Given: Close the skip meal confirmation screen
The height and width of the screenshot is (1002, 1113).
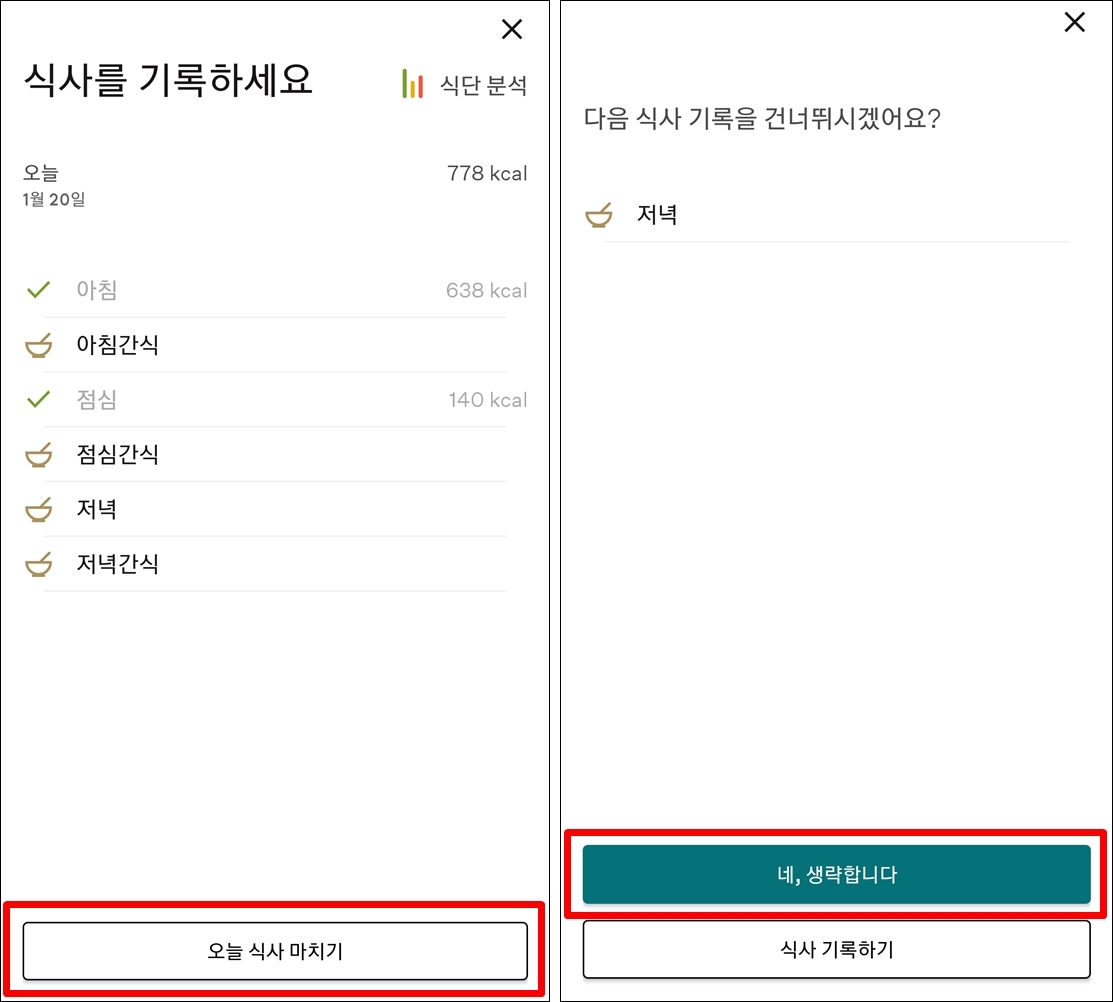Looking at the screenshot, I should click(x=1075, y=23).
